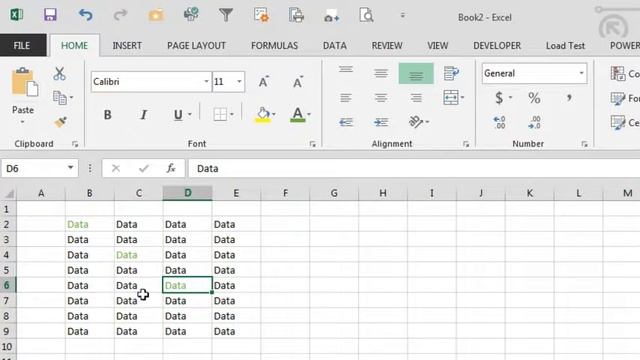
Task: Center text horizontally
Action: click(x=381, y=98)
